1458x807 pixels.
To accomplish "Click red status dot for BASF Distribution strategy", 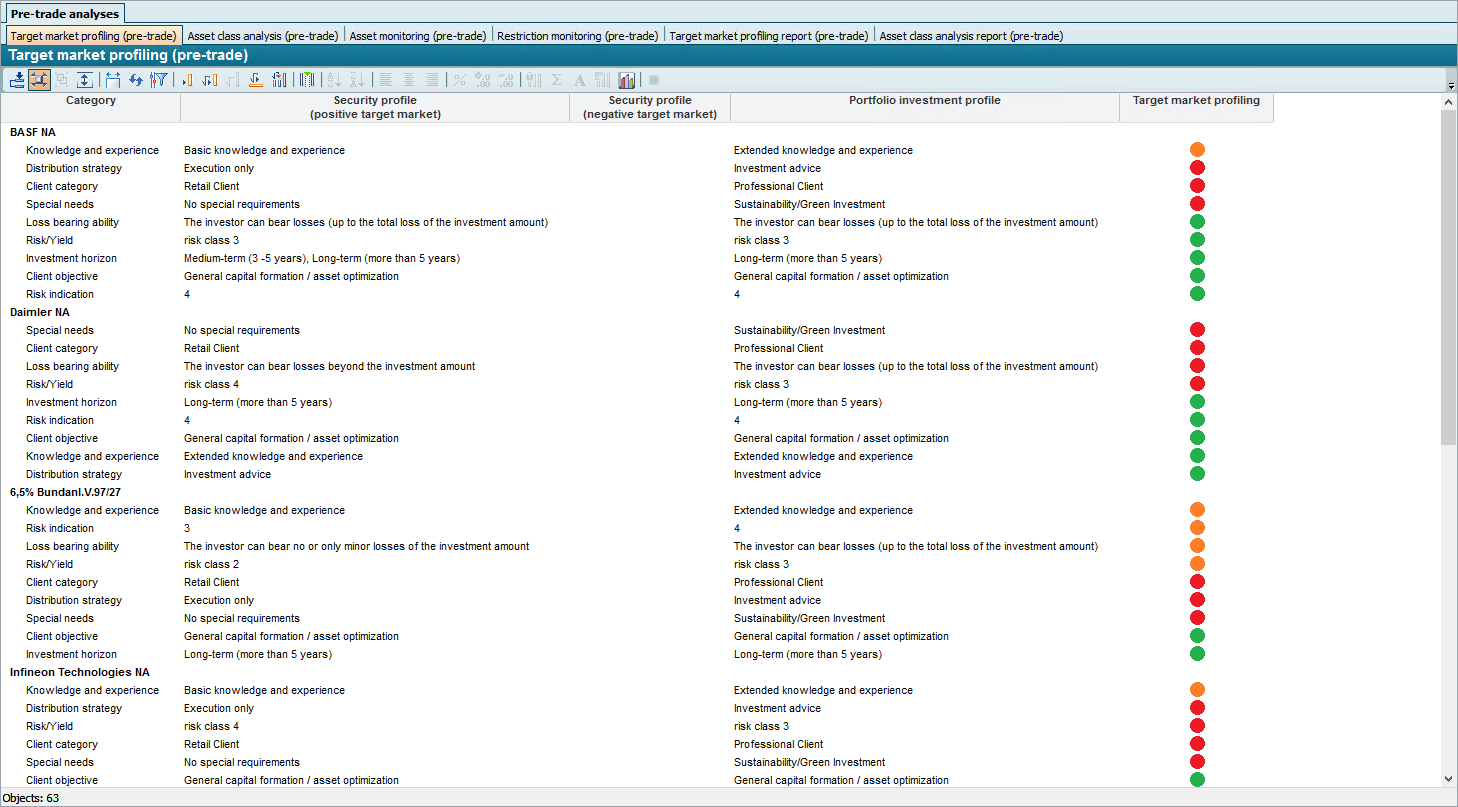I will (1197, 168).
